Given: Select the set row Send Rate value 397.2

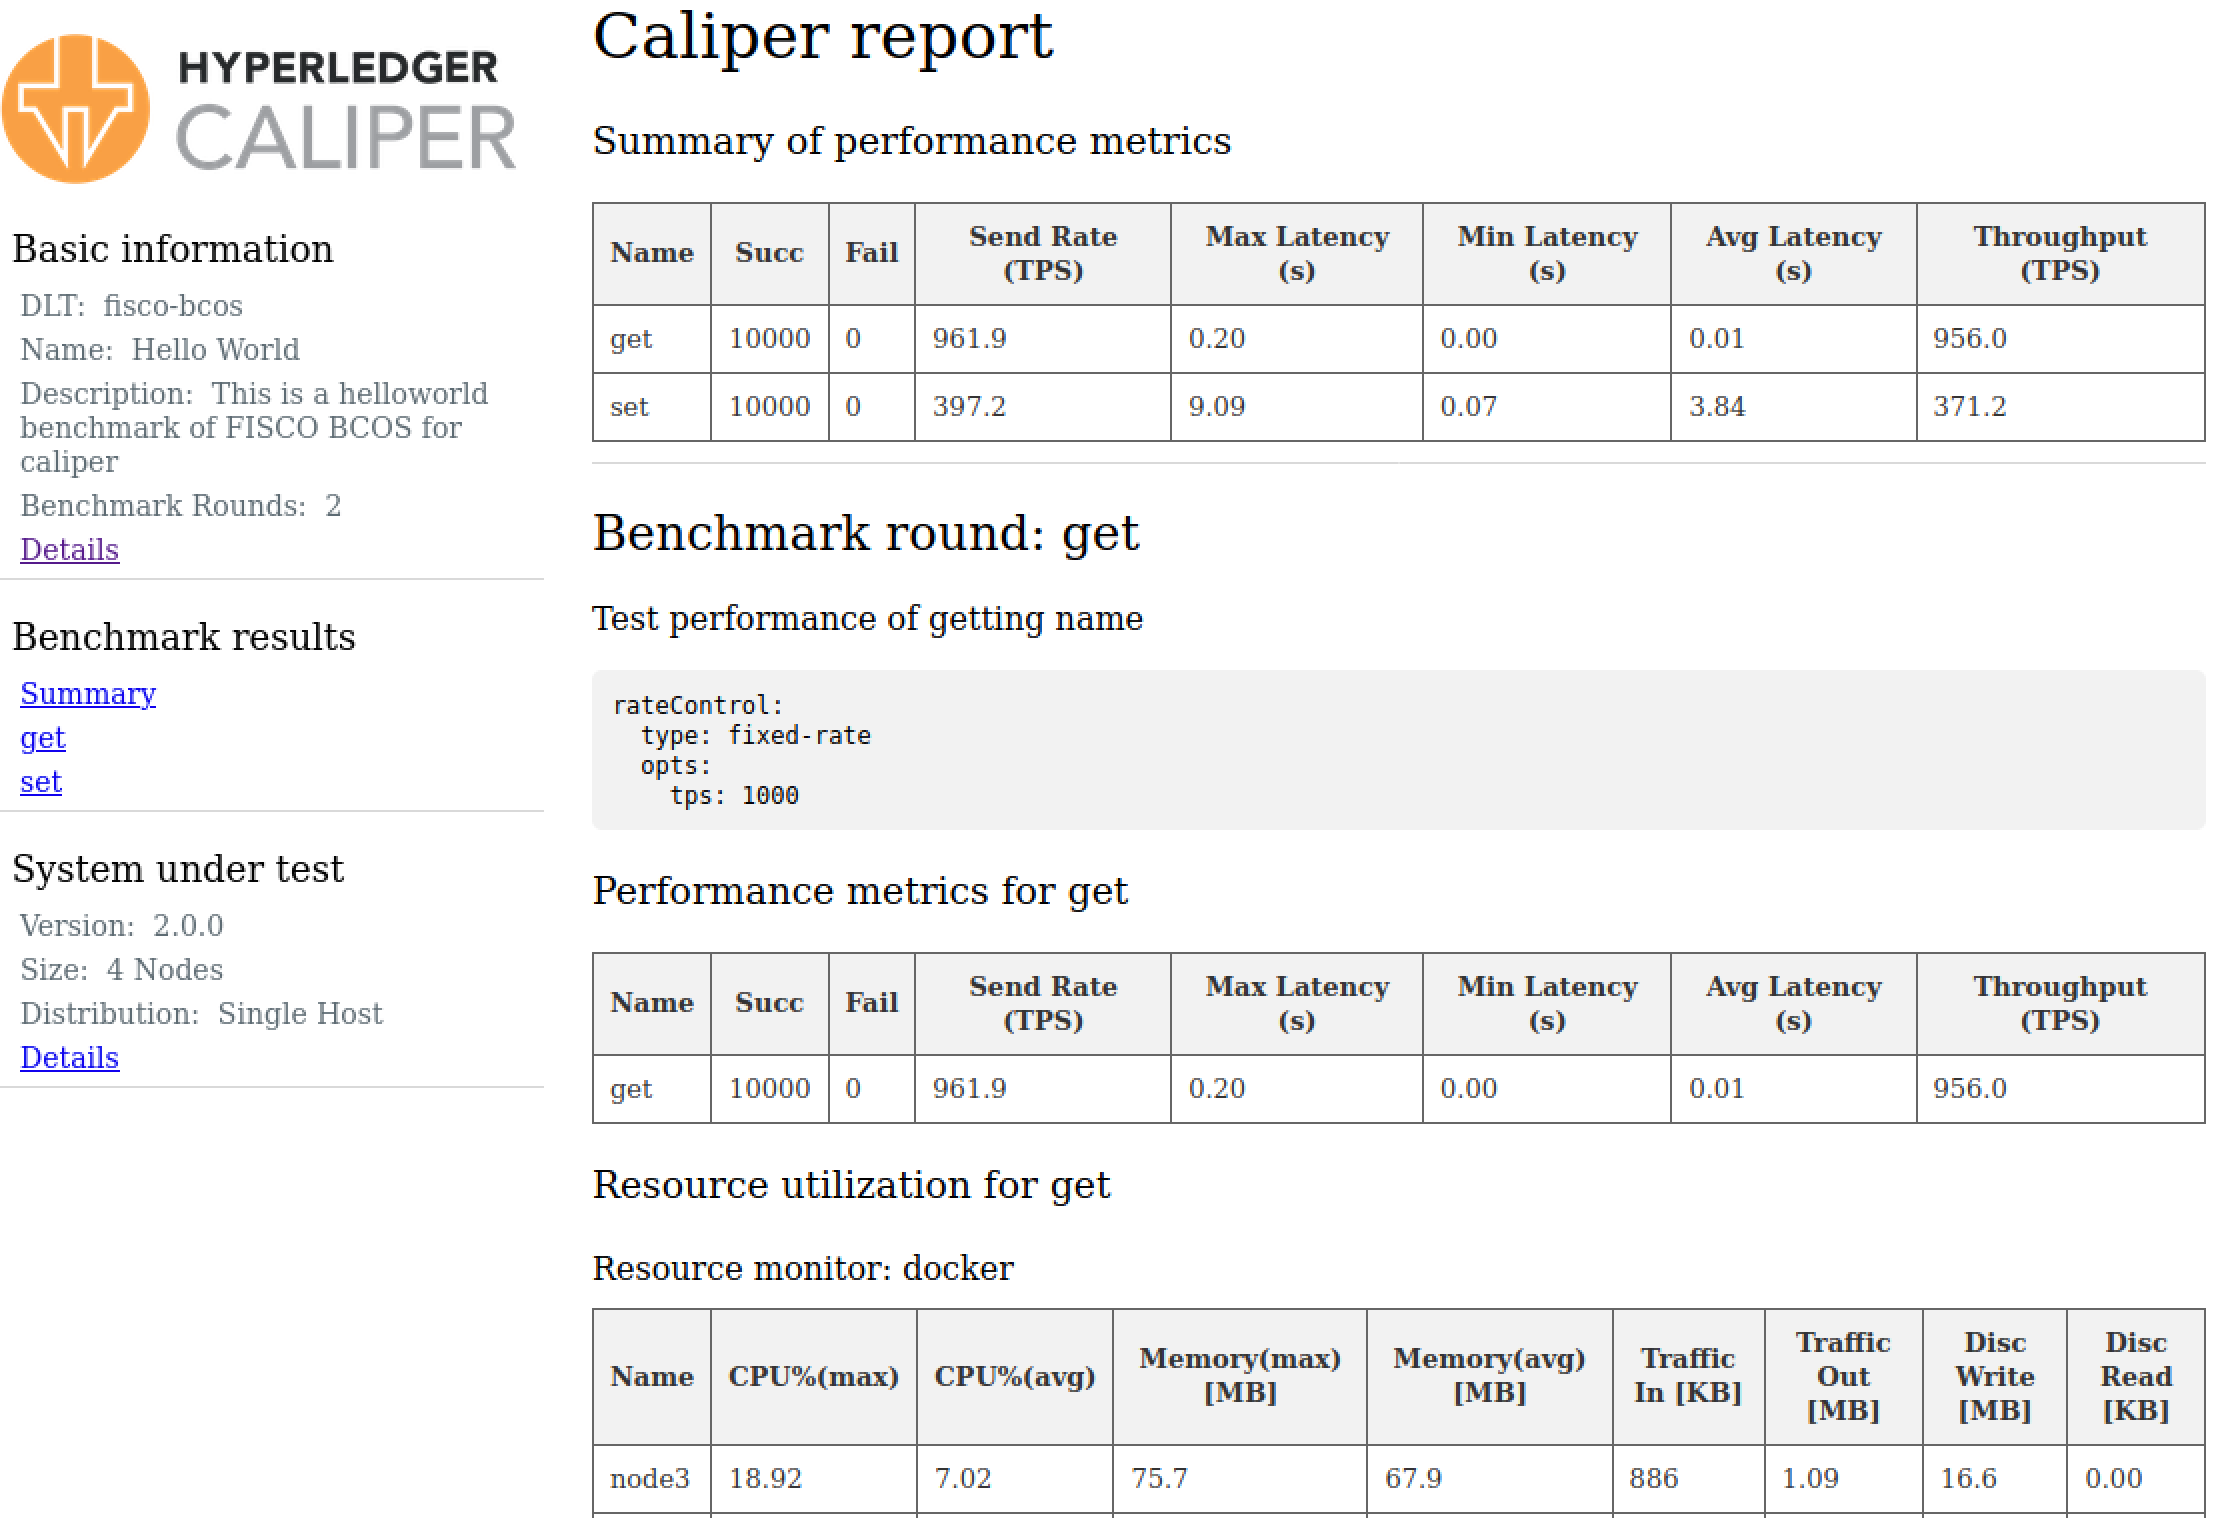Looking at the screenshot, I should click(969, 407).
